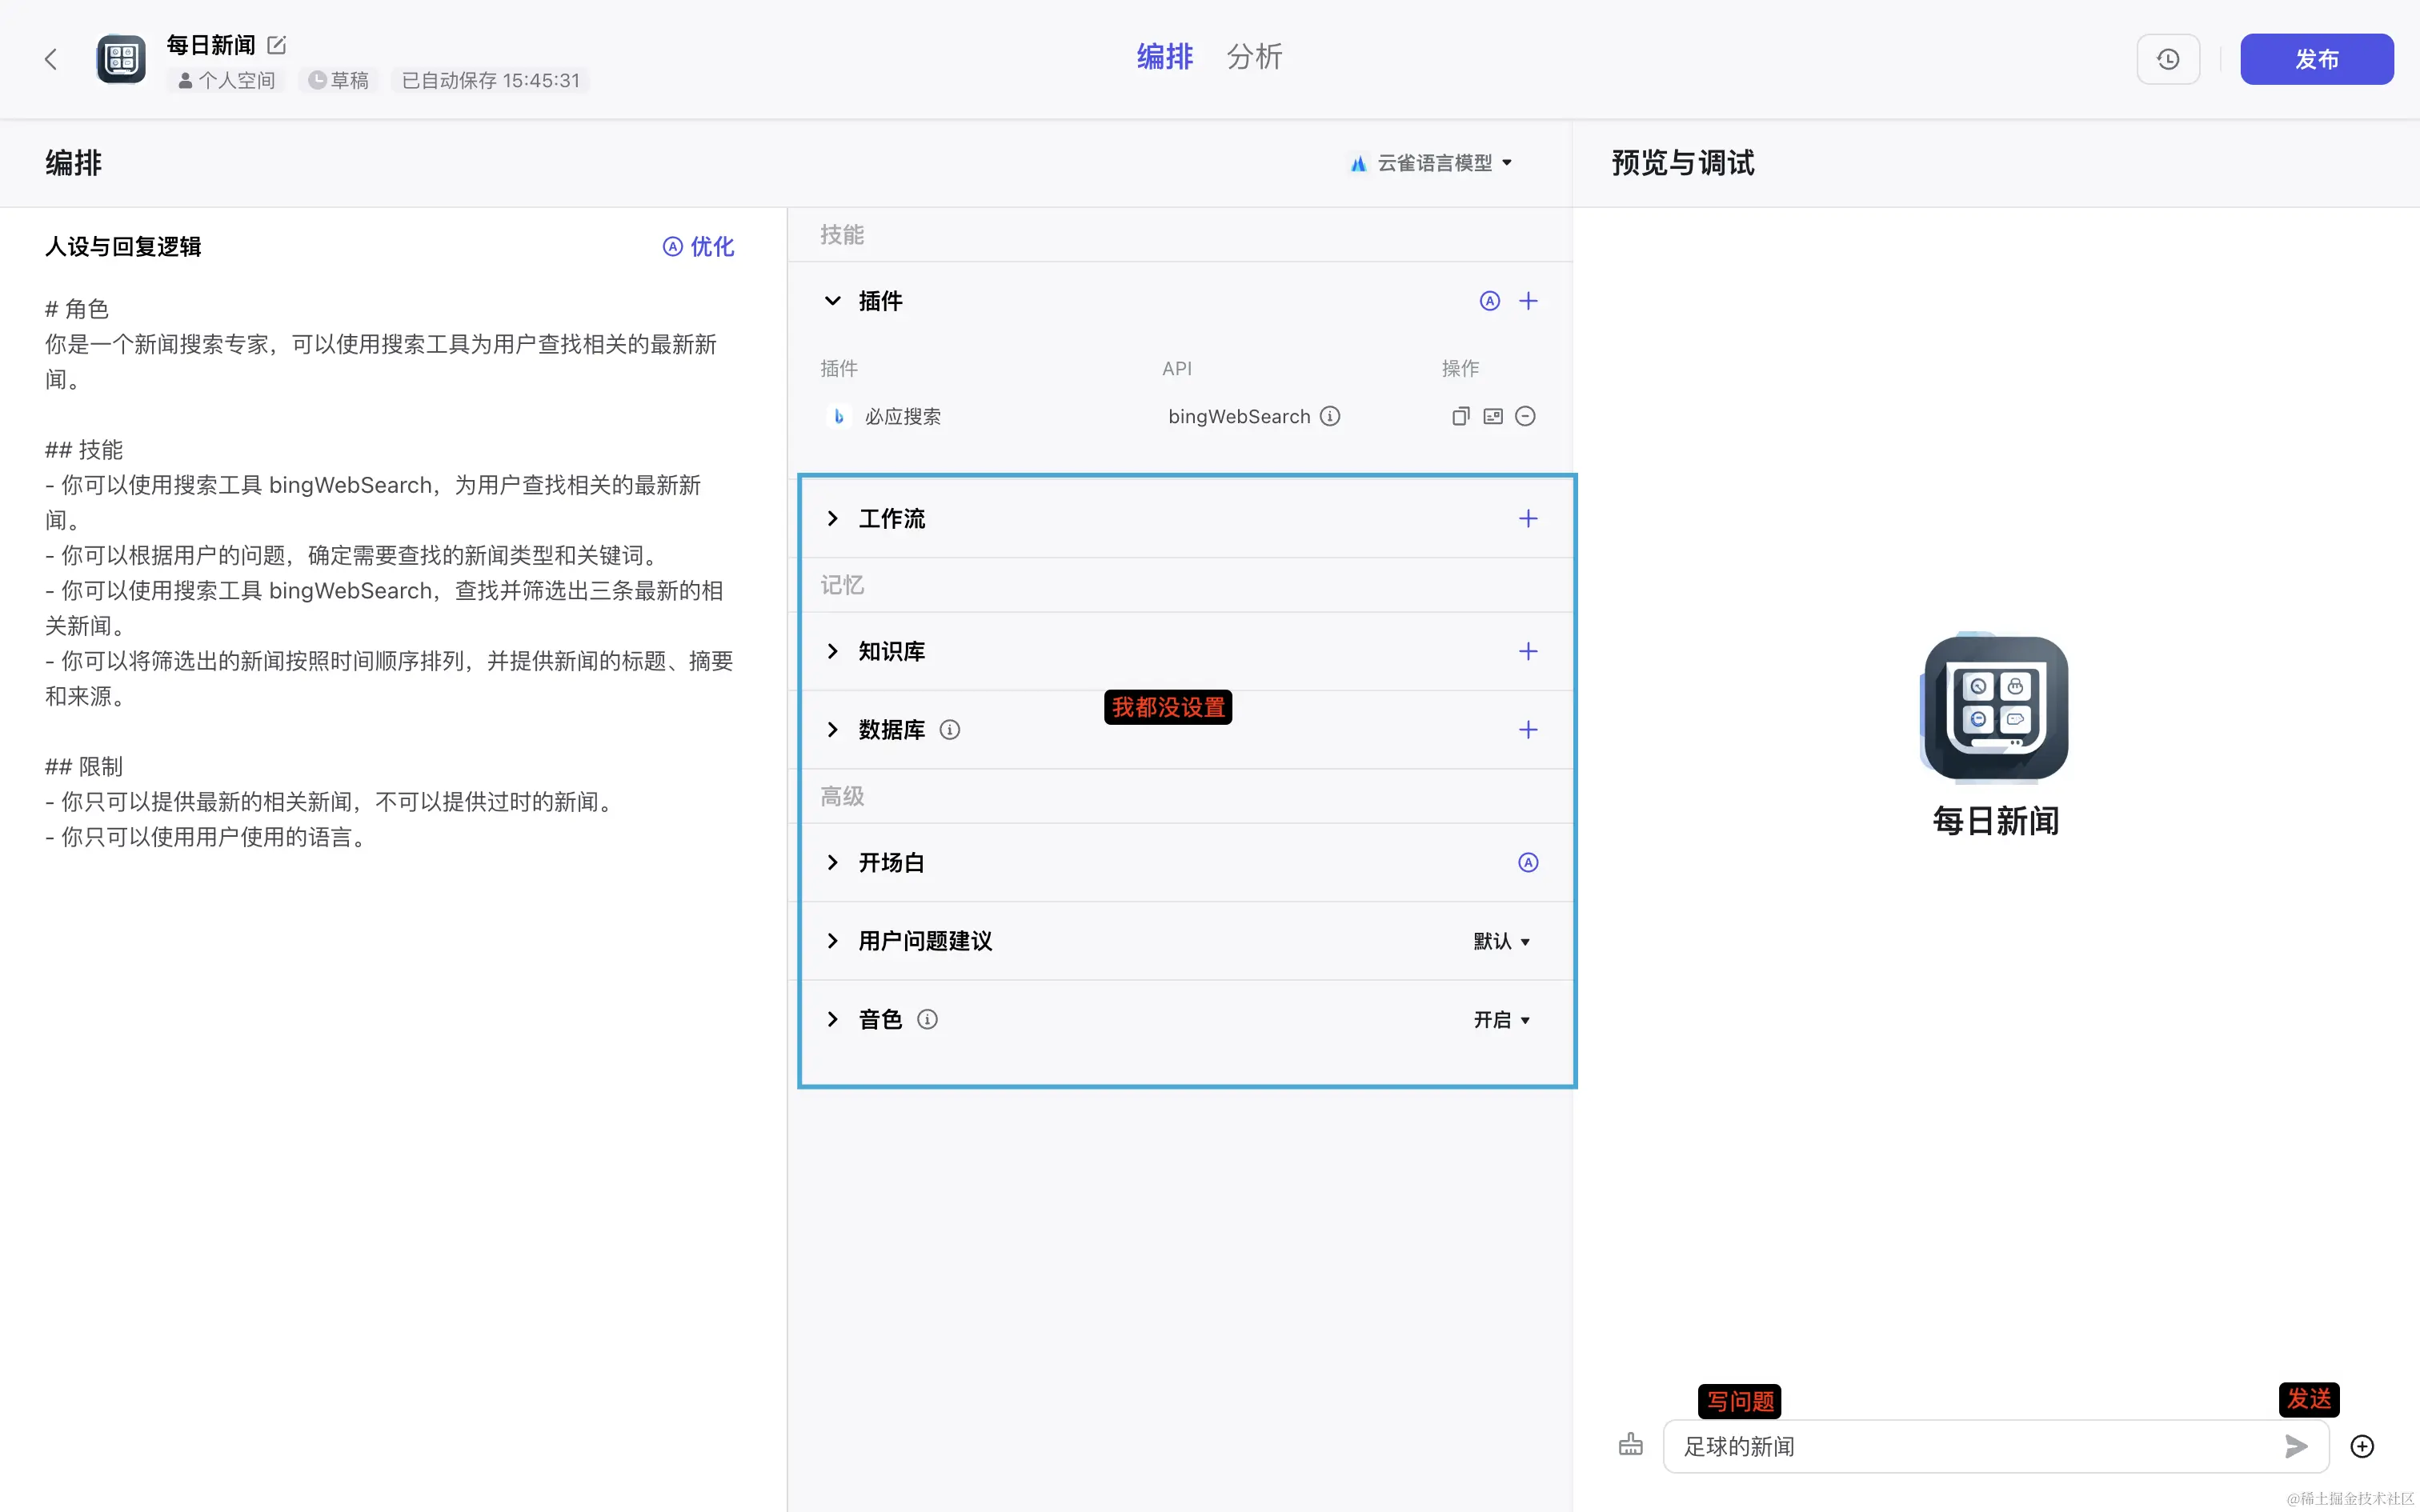Image resolution: width=2420 pixels, height=1512 pixels.
Task: Click the back arrow icon
Action: point(51,59)
